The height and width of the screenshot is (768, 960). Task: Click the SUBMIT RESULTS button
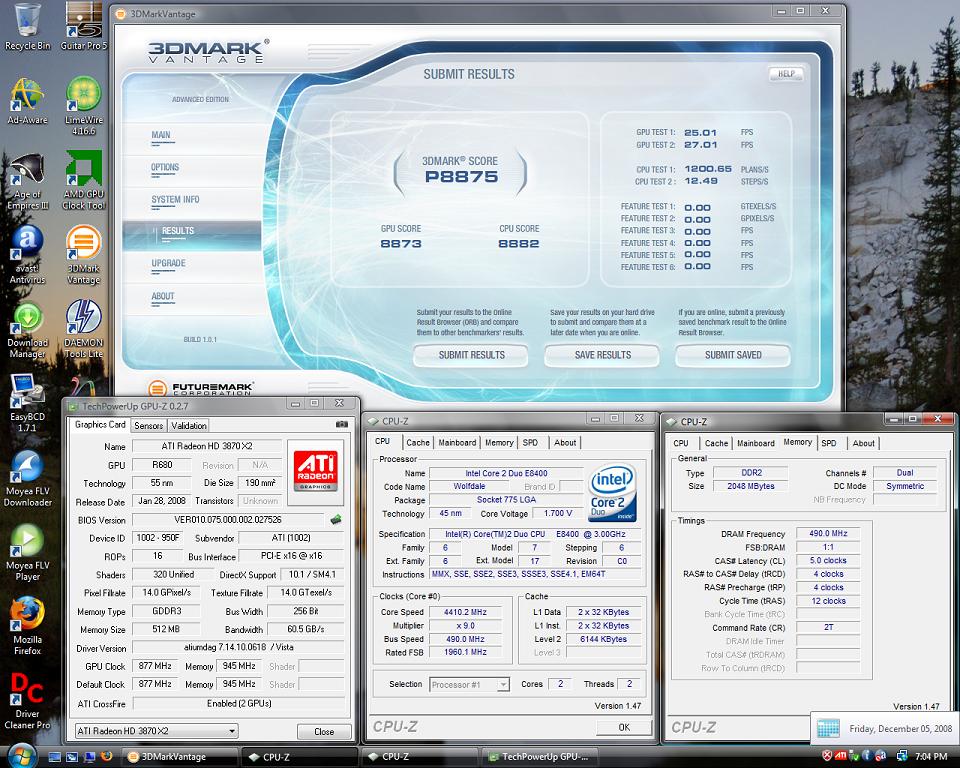(471, 355)
